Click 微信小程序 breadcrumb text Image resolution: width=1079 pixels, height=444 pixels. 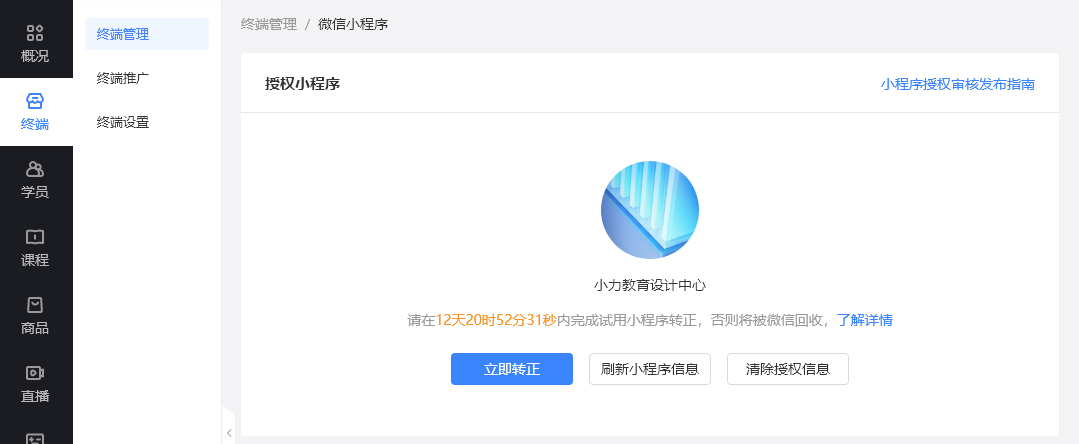point(353,25)
